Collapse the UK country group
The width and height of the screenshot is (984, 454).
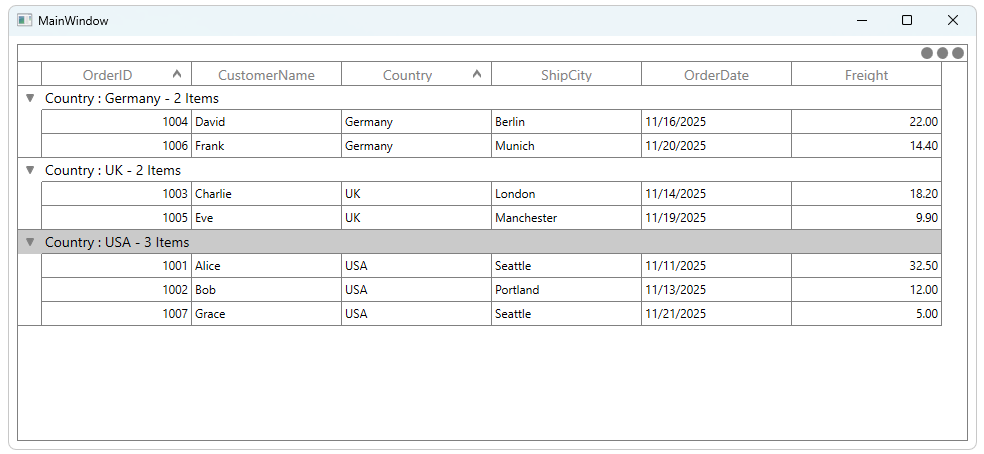point(29,170)
